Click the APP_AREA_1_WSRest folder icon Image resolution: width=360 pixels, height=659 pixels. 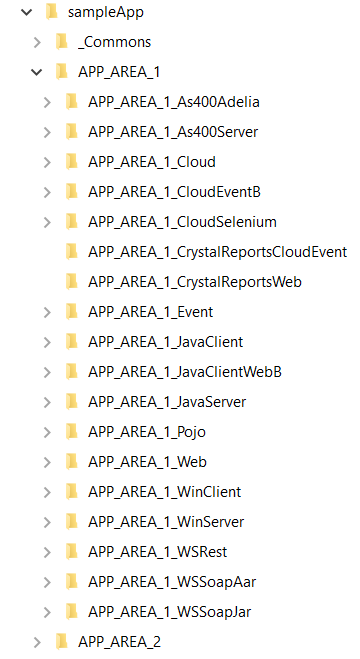pyautogui.click(x=72, y=551)
